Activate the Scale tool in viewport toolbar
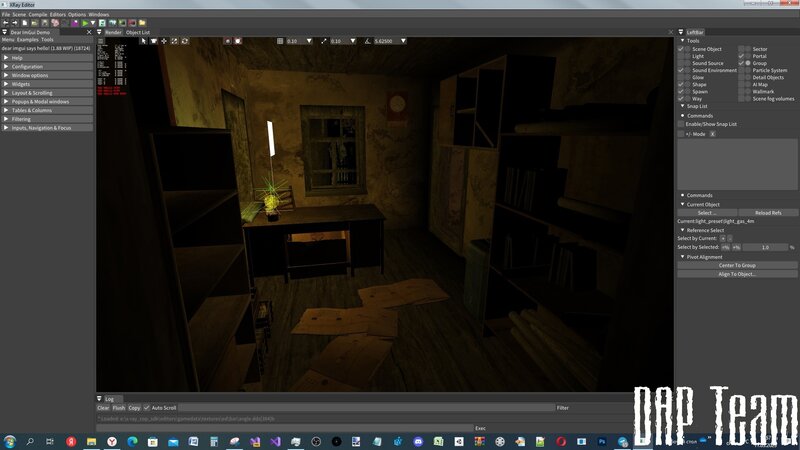This screenshot has height=450, width=800. point(173,41)
